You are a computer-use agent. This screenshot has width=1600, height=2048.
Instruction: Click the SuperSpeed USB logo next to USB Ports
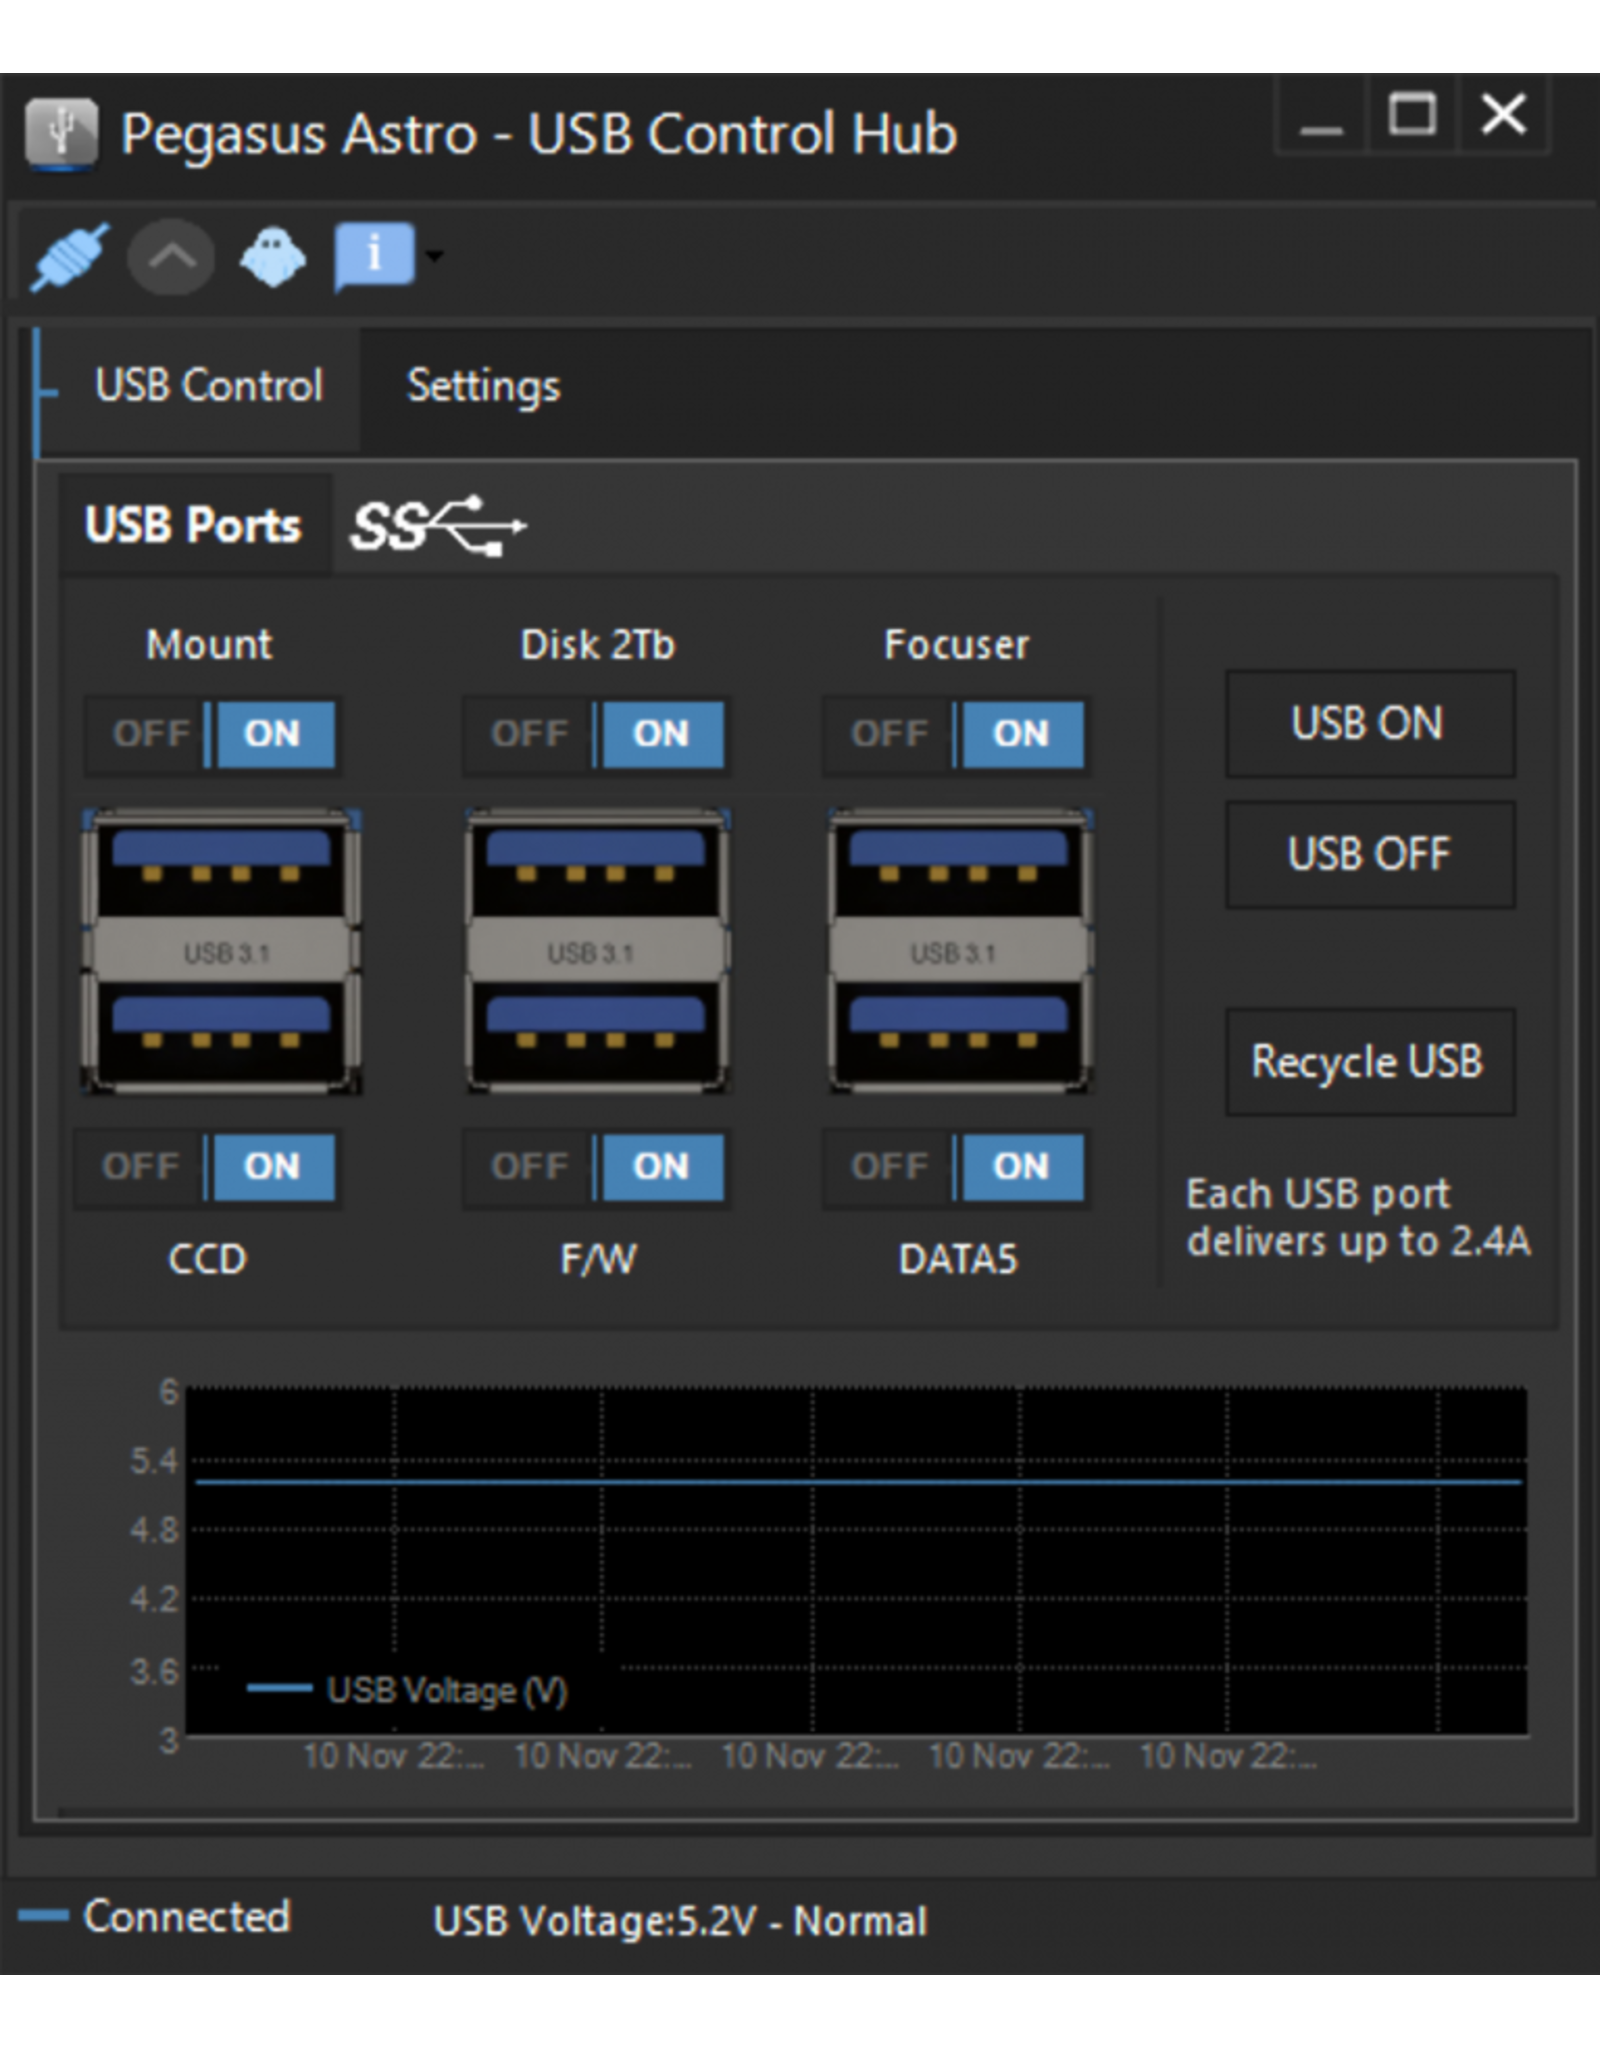(438, 527)
